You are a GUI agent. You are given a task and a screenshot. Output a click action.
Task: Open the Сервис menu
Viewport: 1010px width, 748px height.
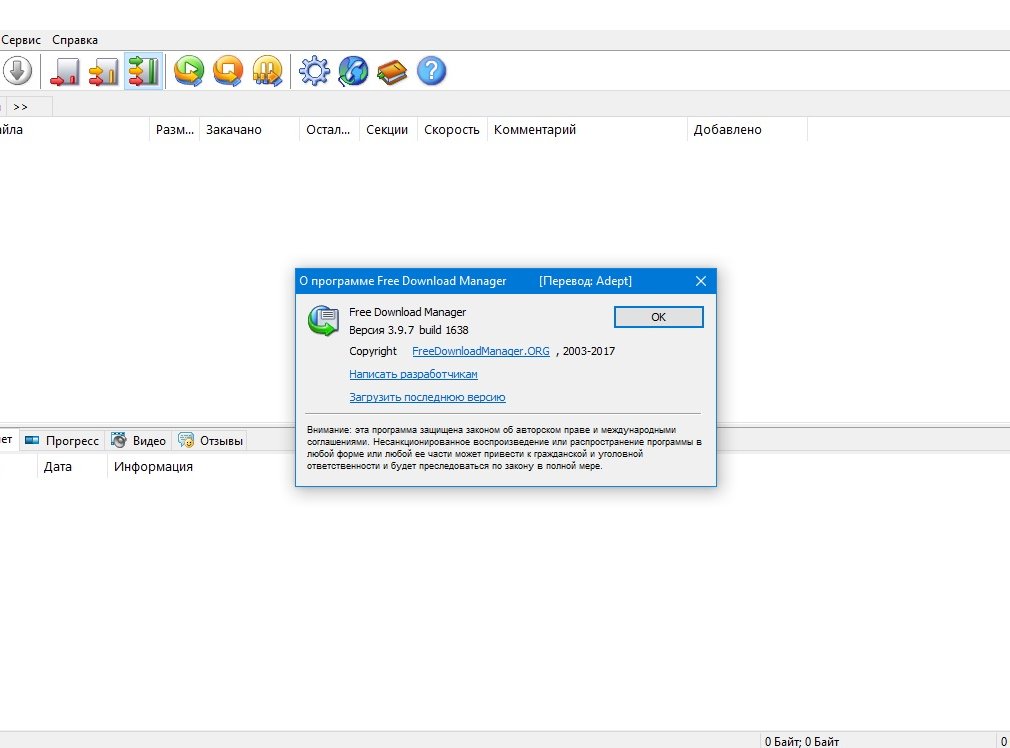pyautogui.click(x=21, y=40)
